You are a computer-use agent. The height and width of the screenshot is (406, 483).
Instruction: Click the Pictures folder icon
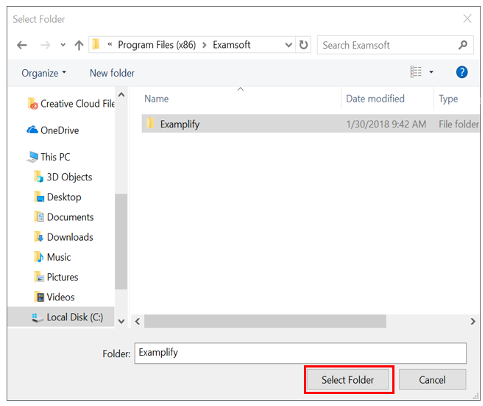[x=39, y=277]
